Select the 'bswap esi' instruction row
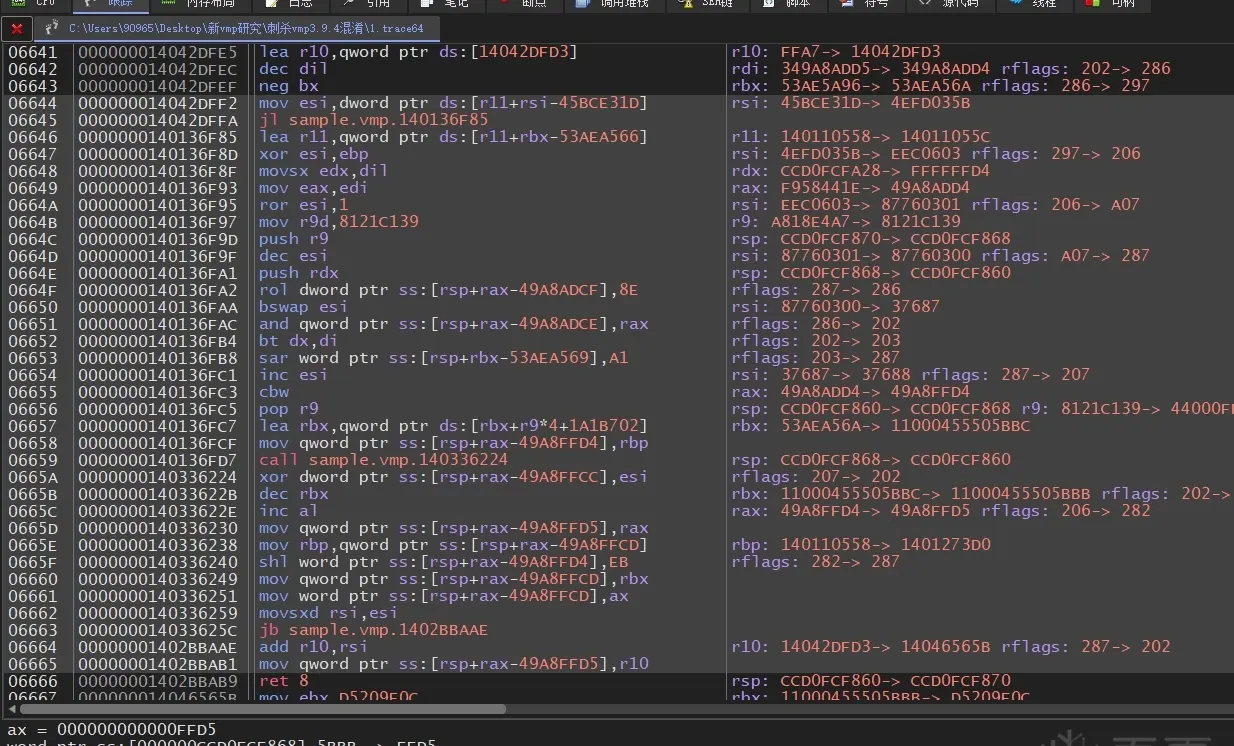 [303, 307]
